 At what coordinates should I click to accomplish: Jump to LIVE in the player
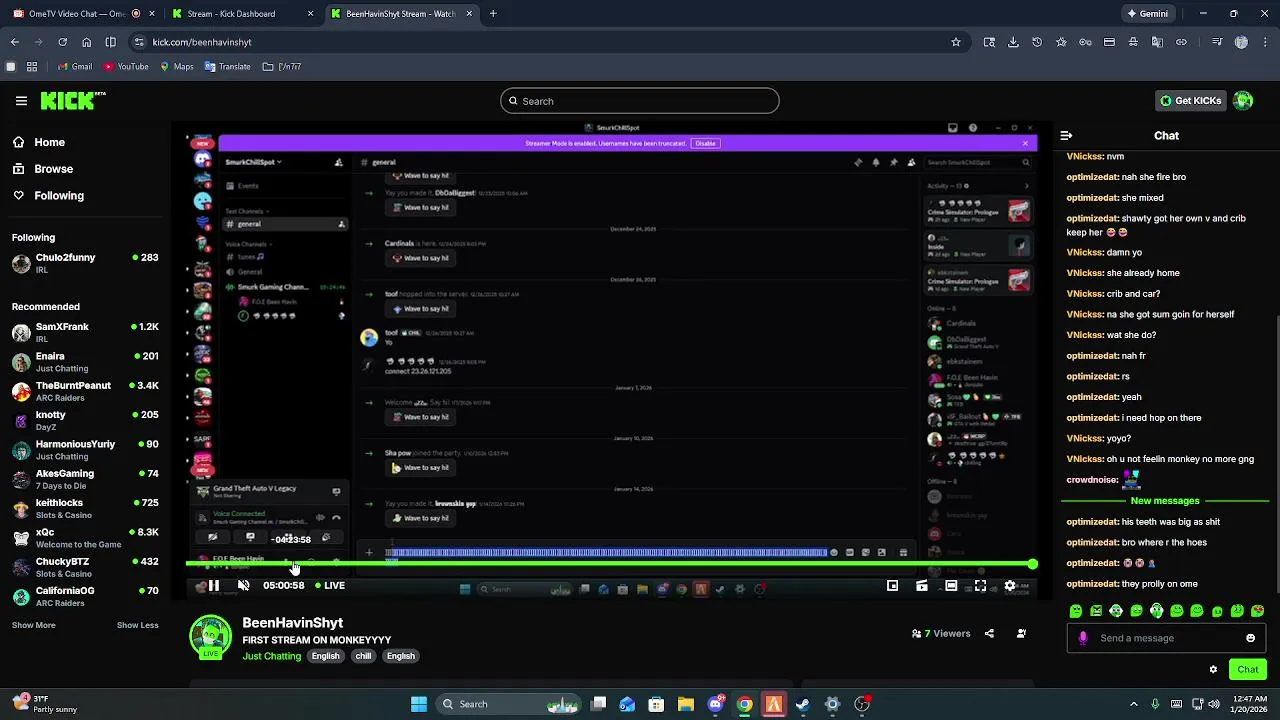[330, 586]
